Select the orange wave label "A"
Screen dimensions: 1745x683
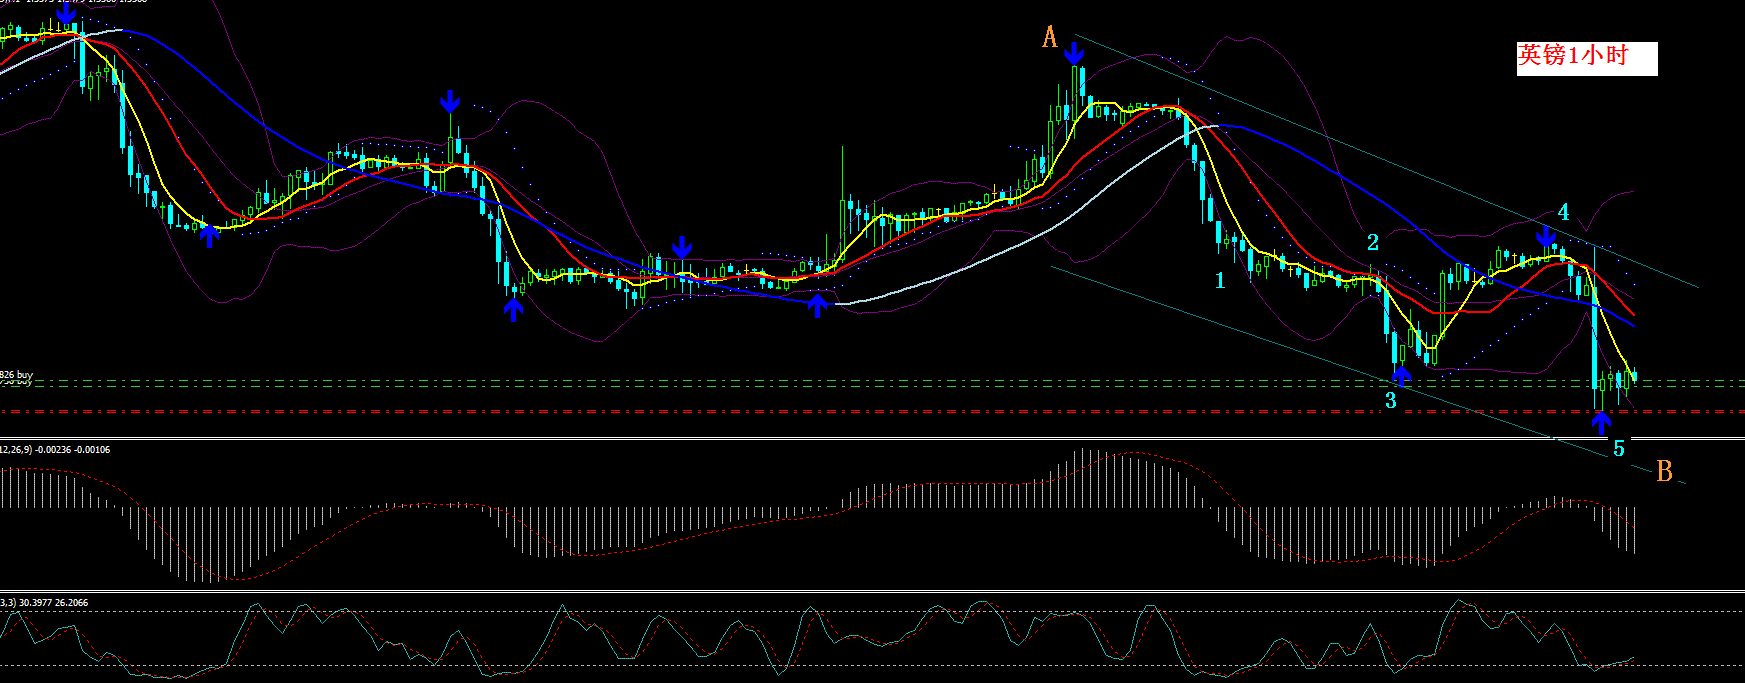1049,38
